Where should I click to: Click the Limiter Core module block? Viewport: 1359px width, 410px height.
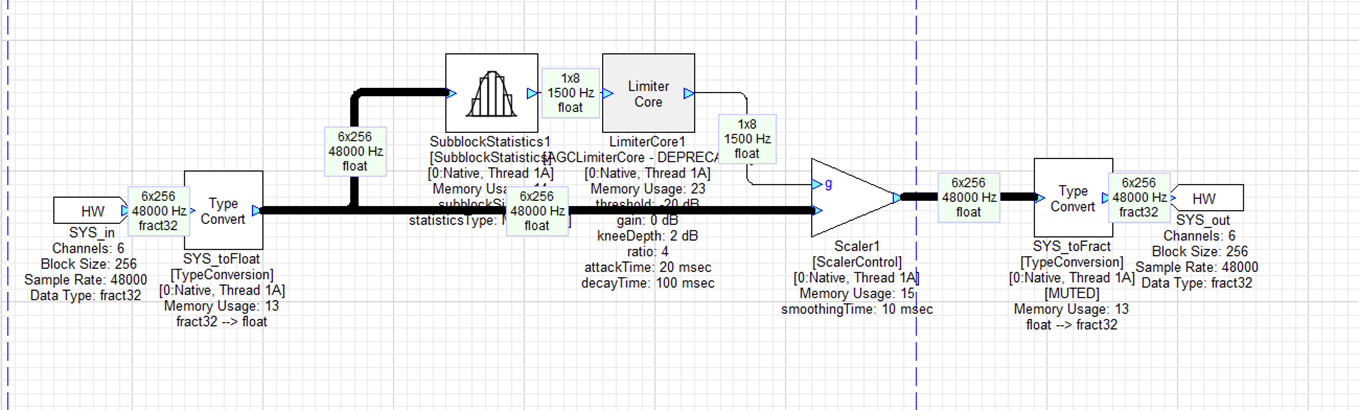click(x=648, y=93)
